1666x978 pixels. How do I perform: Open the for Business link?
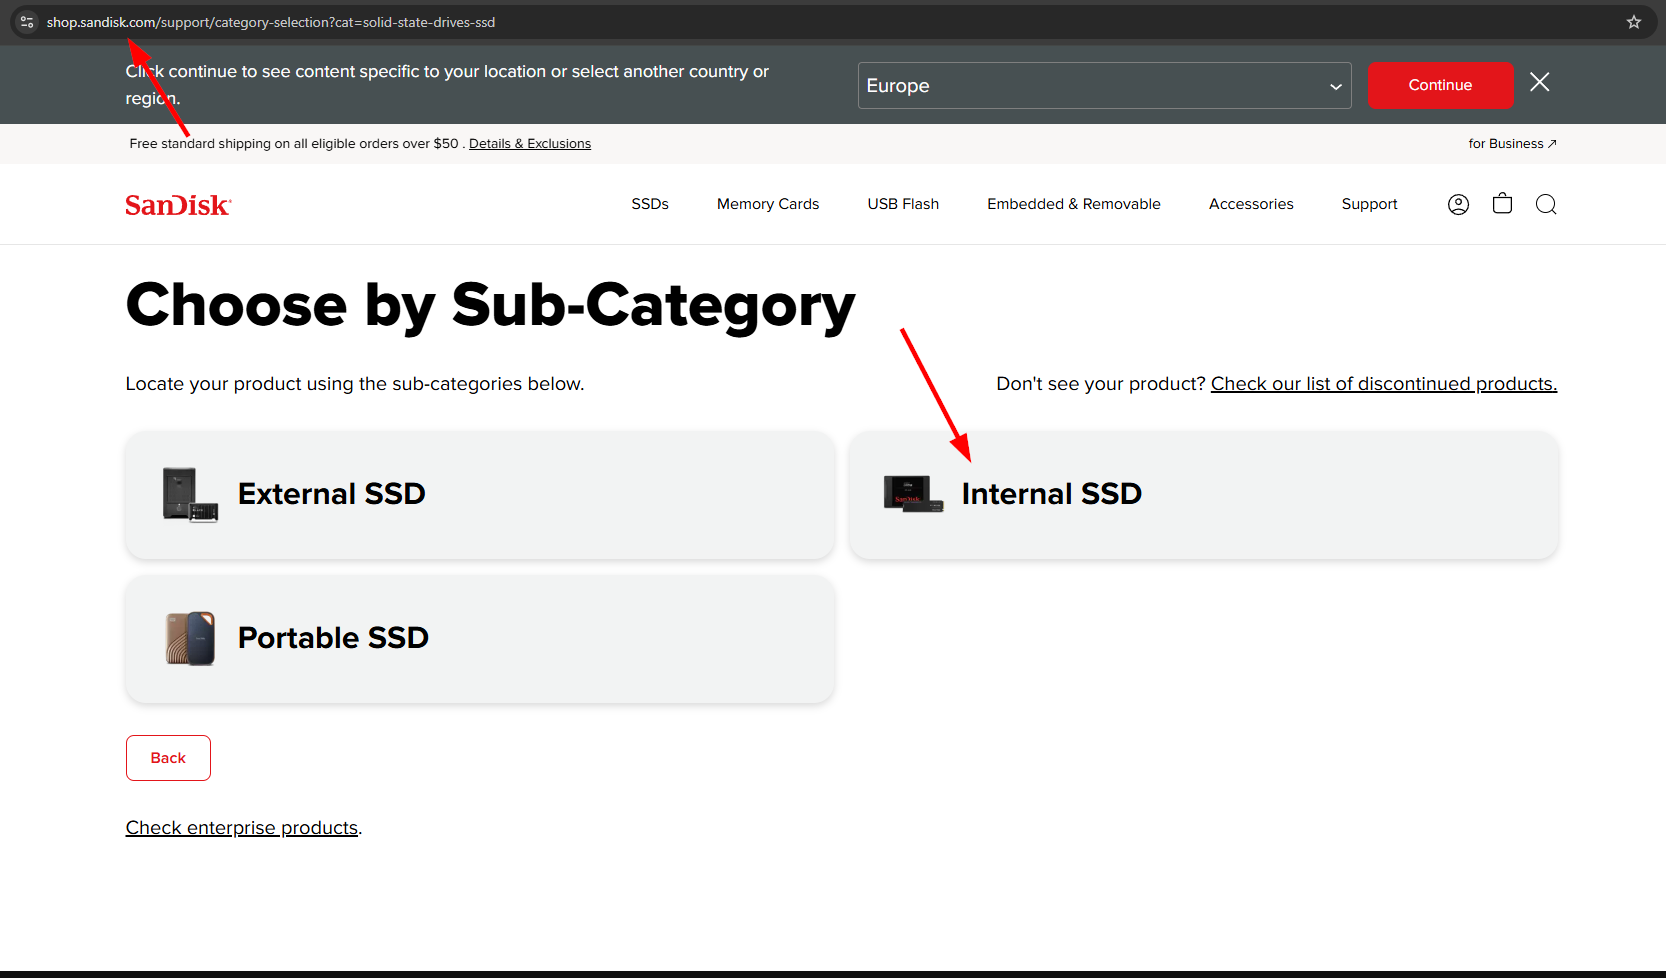(1512, 144)
